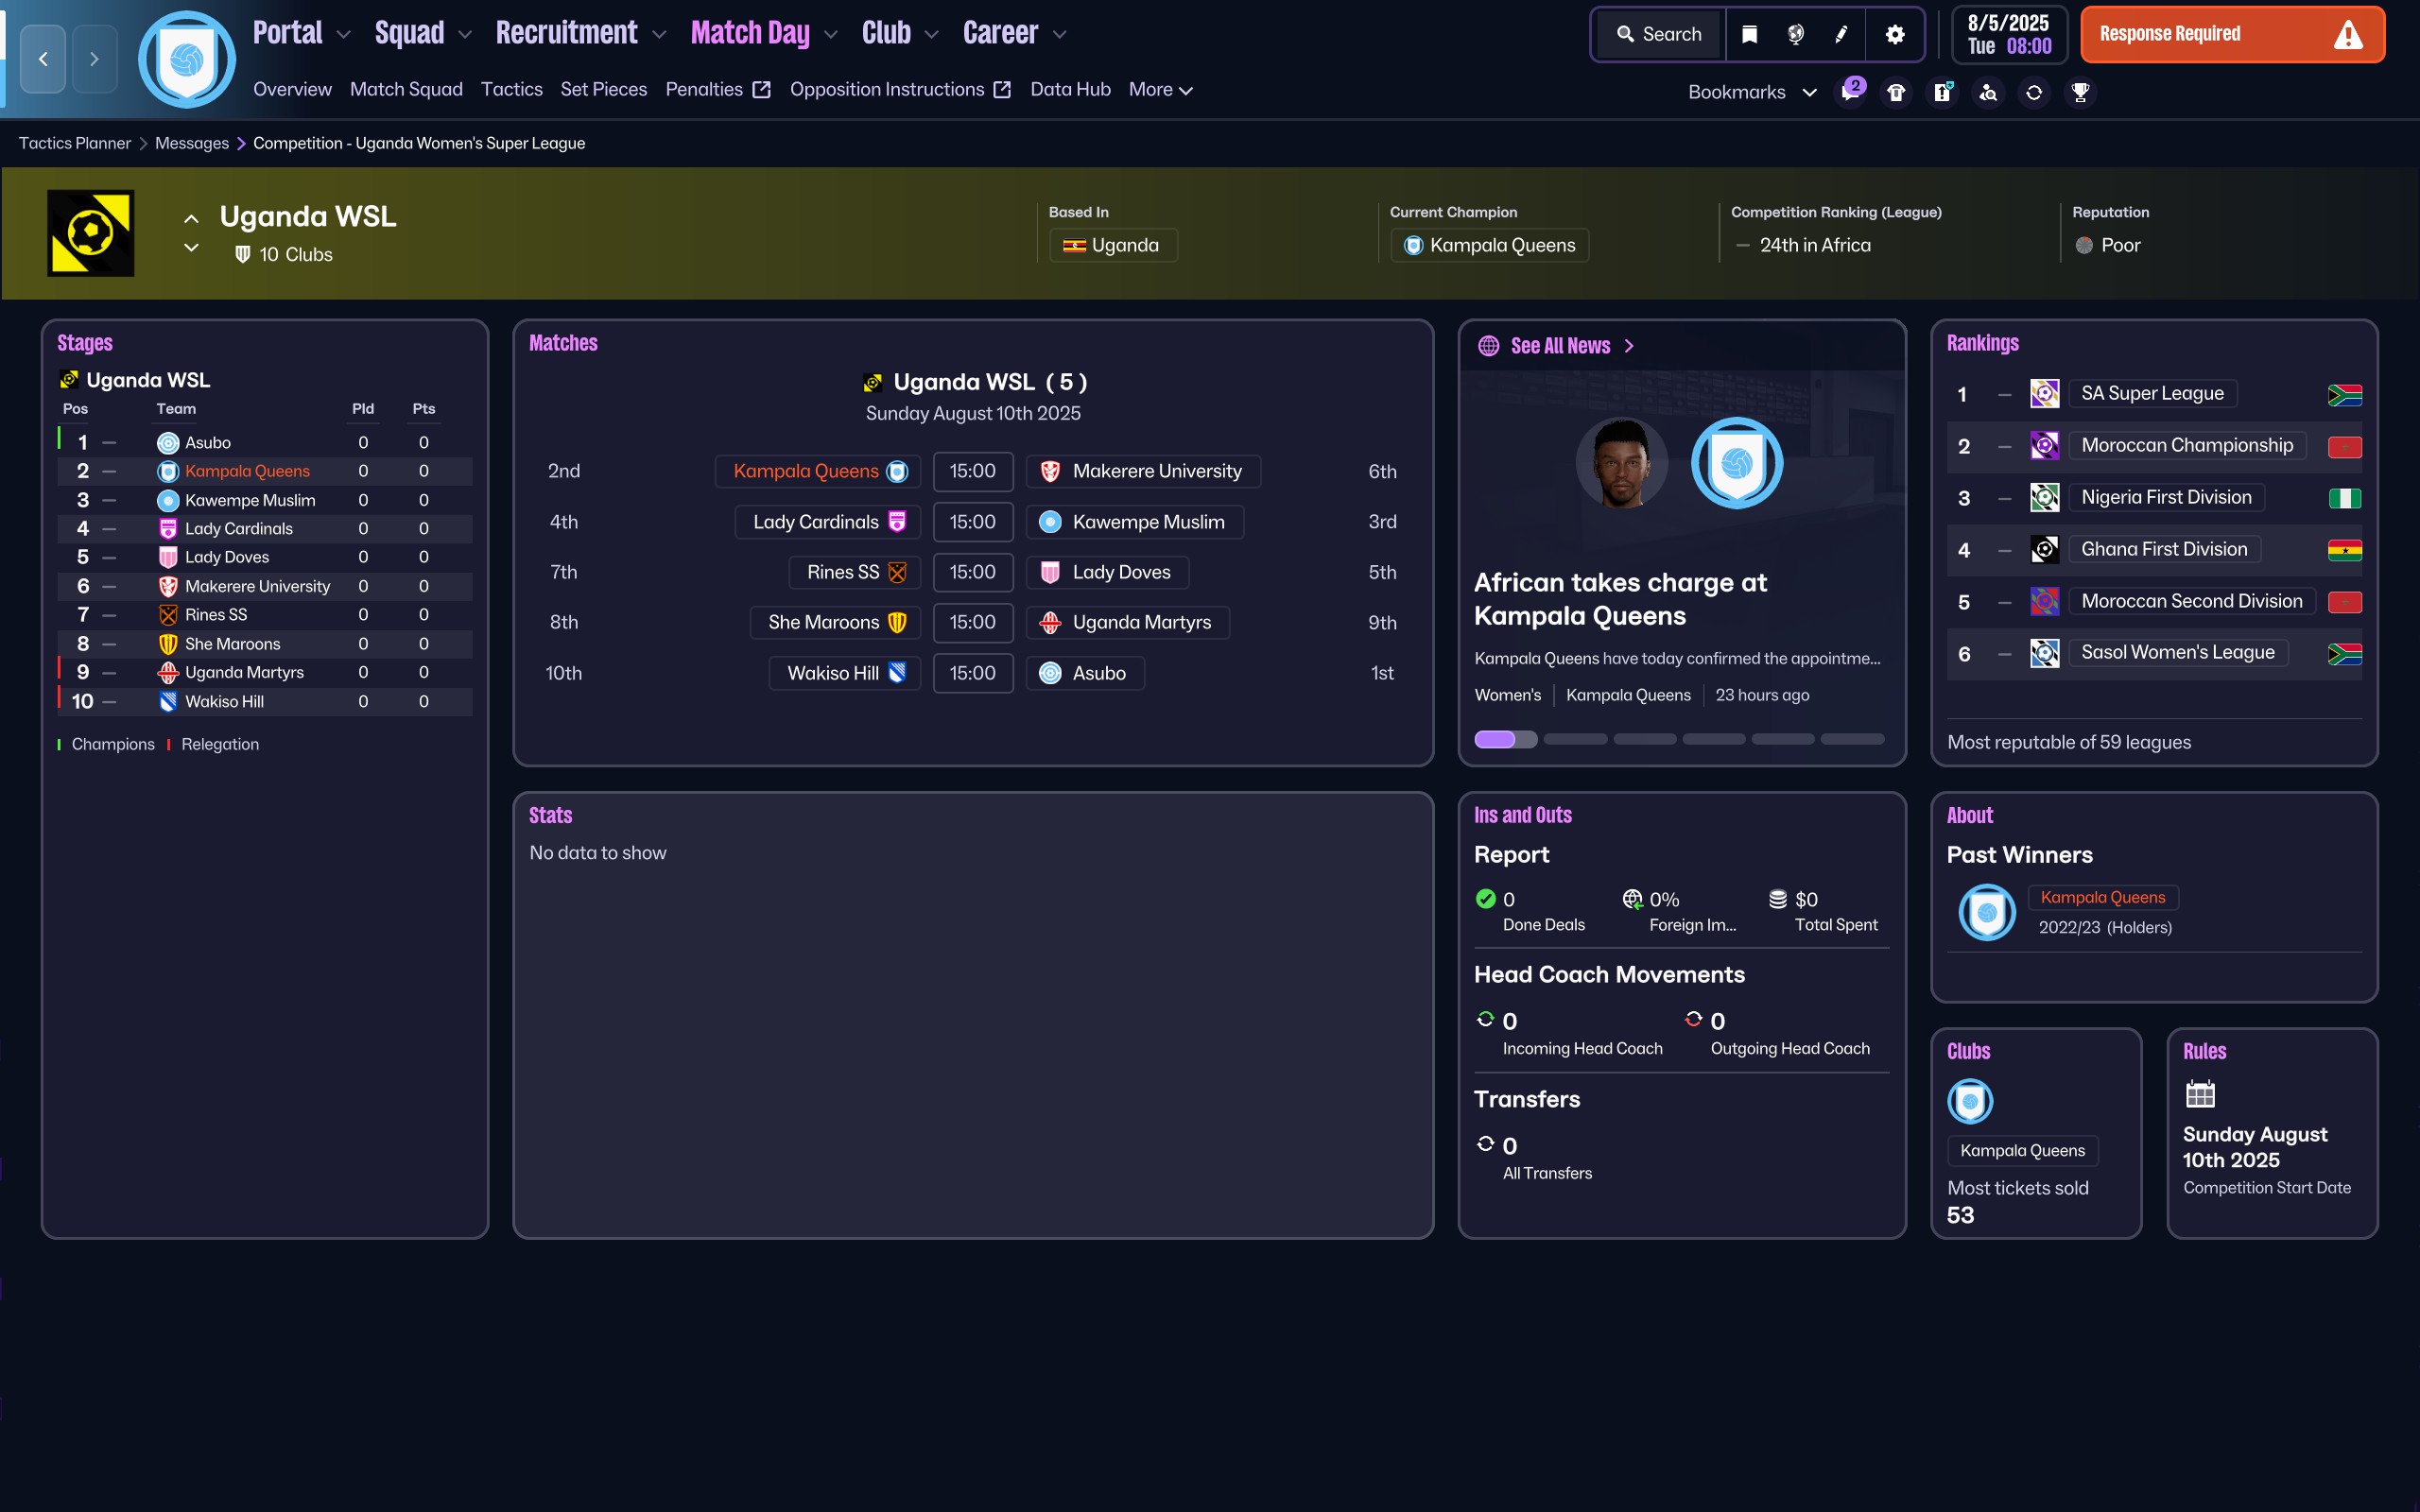The width and height of the screenshot is (2420, 1512).
Task: Click the Response Required button
Action: point(2232,35)
